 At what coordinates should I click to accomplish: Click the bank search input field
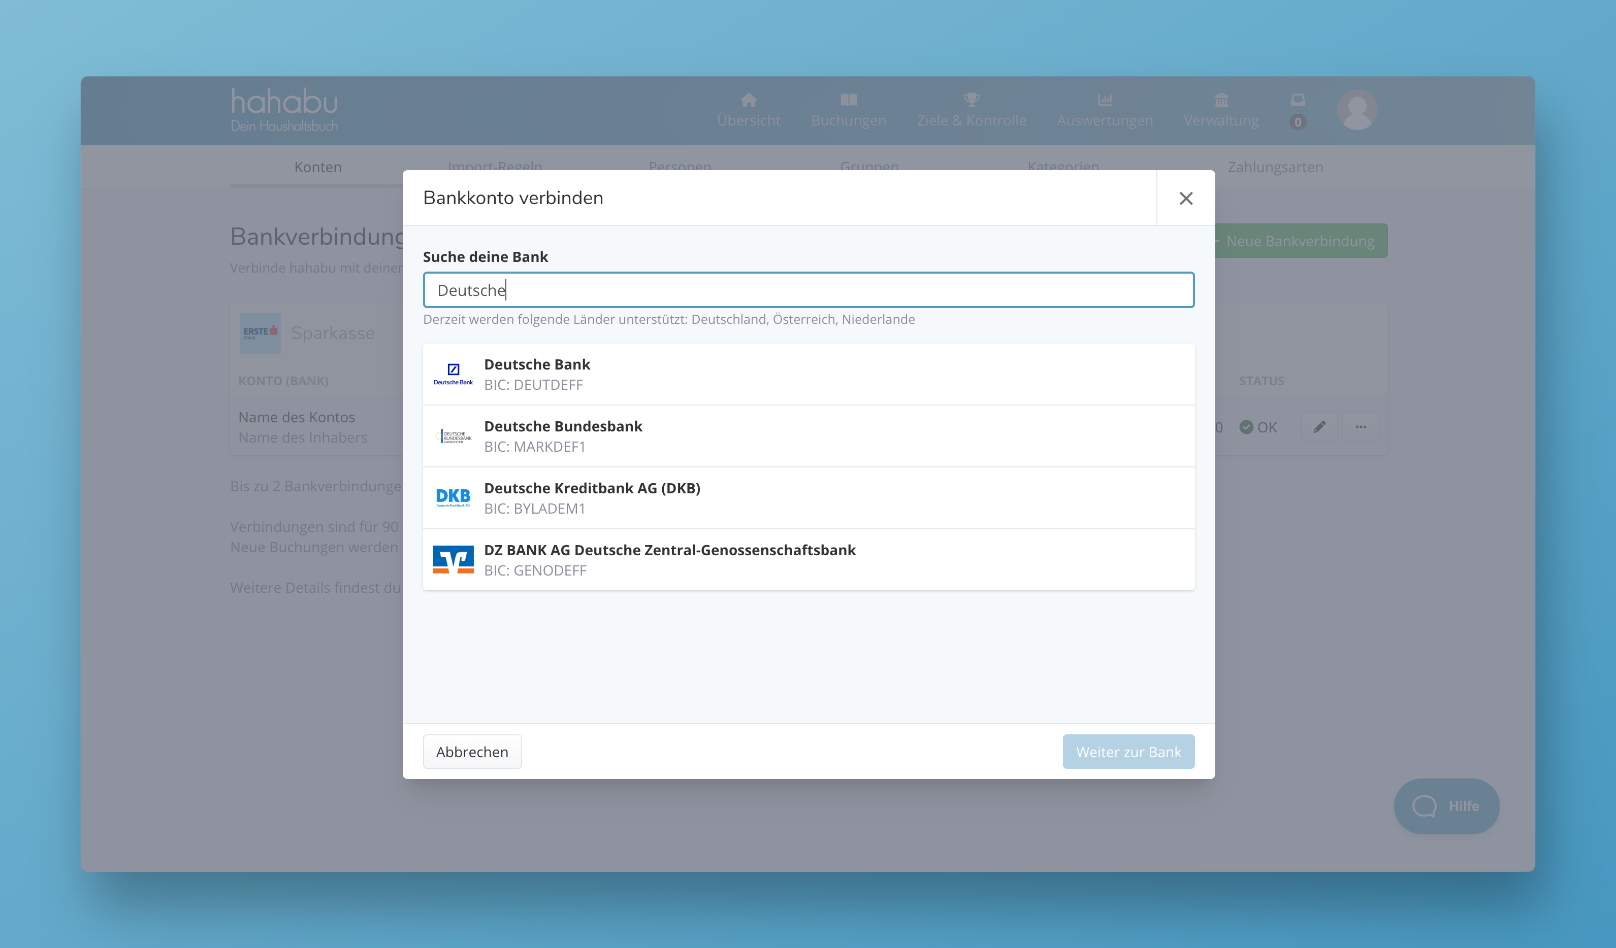click(808, 290)
